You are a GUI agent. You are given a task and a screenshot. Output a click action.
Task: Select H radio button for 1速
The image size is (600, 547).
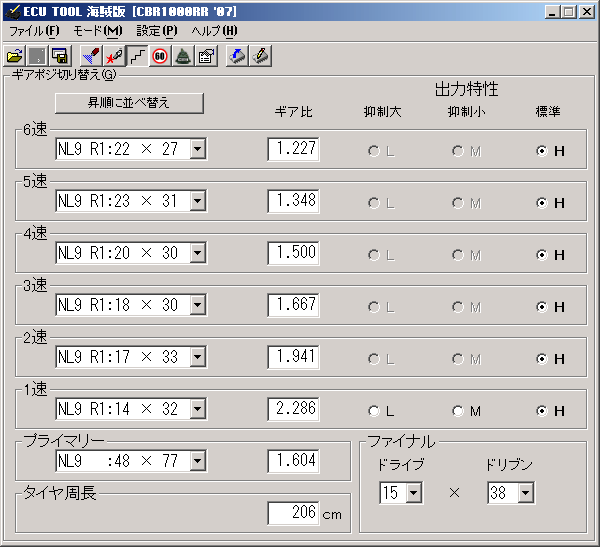[550, 411]
